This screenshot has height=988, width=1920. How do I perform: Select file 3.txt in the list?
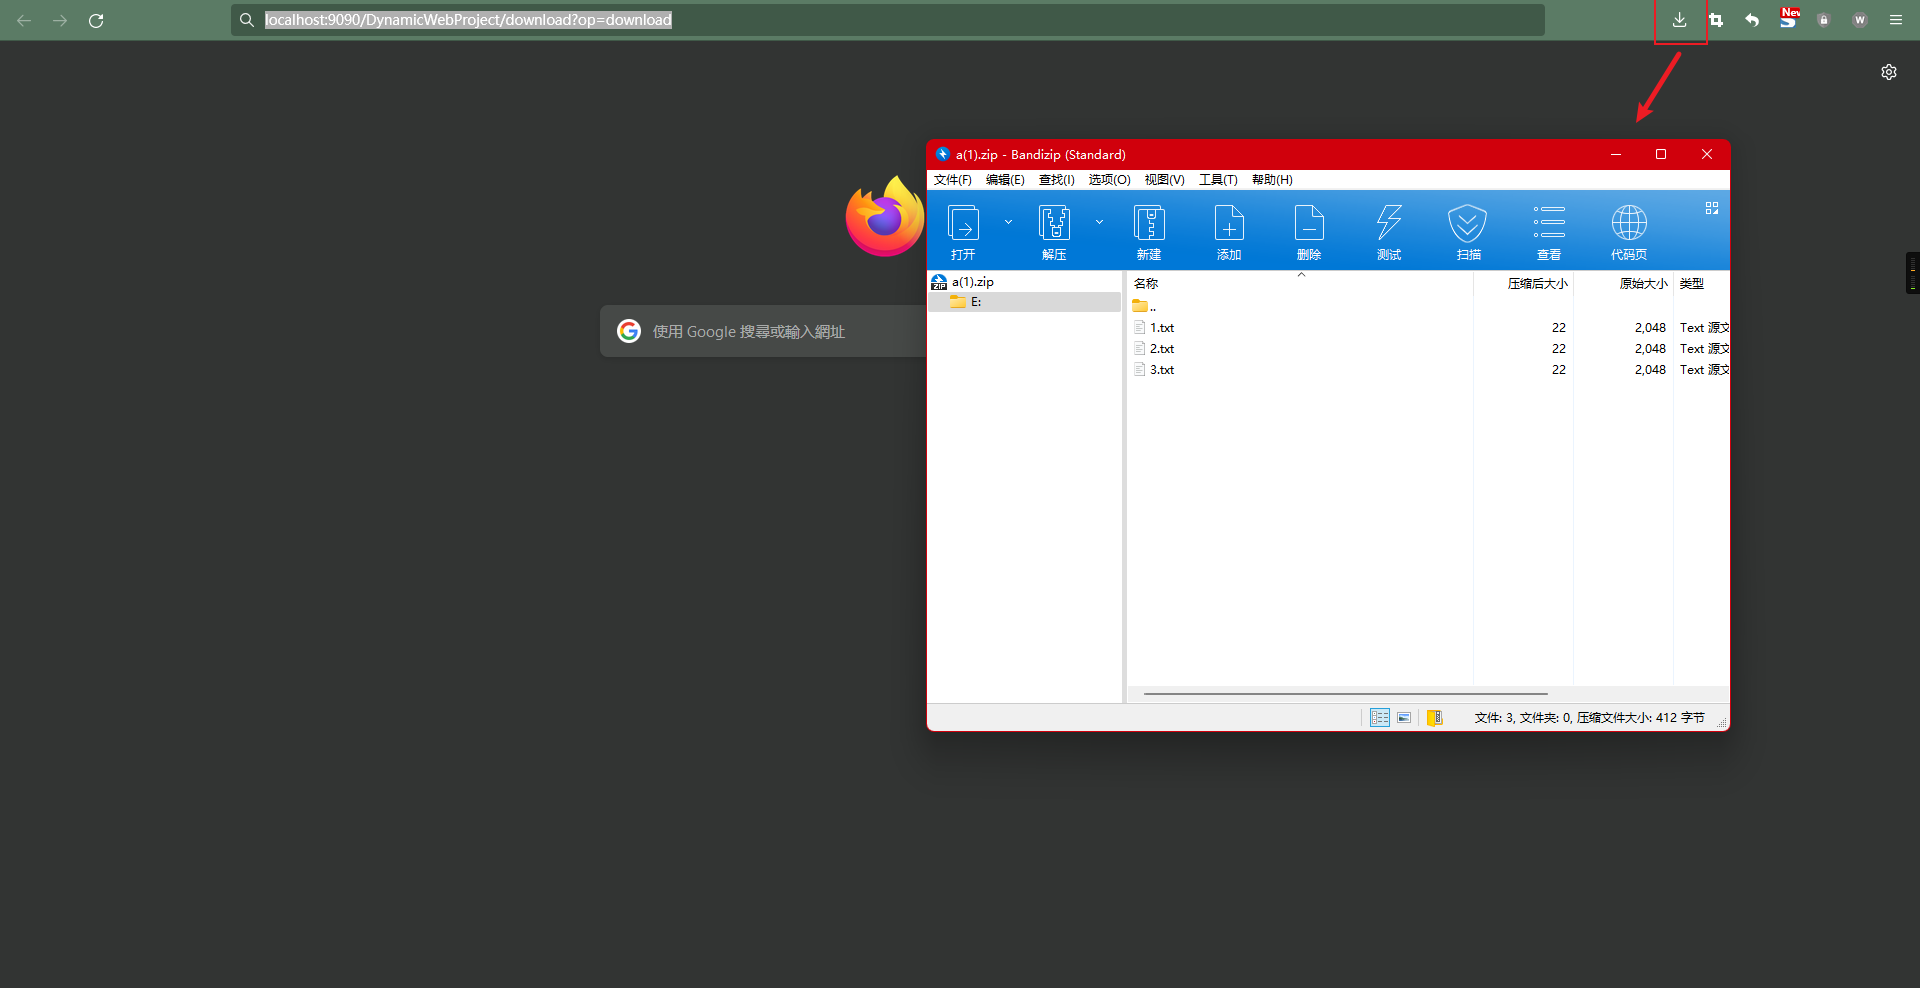point(1154,370)
